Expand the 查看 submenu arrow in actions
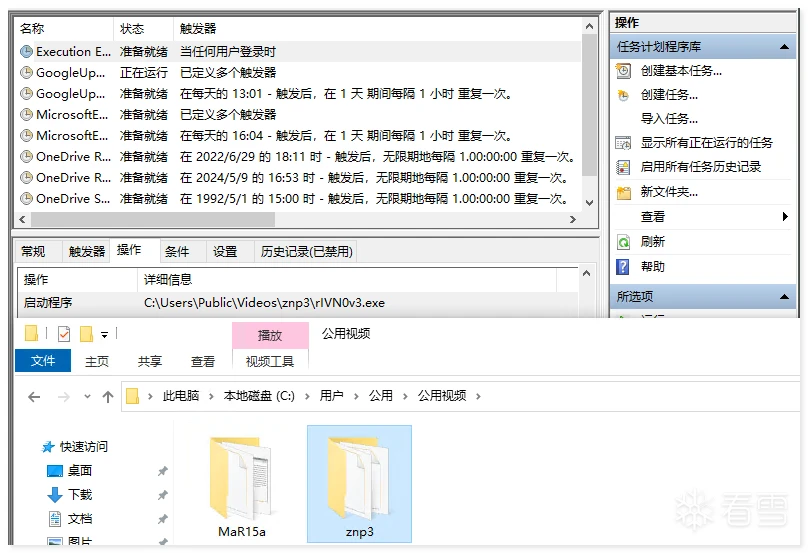Image resolution: width=808 pixels, height=553 pixels. [x=785, y=216]
